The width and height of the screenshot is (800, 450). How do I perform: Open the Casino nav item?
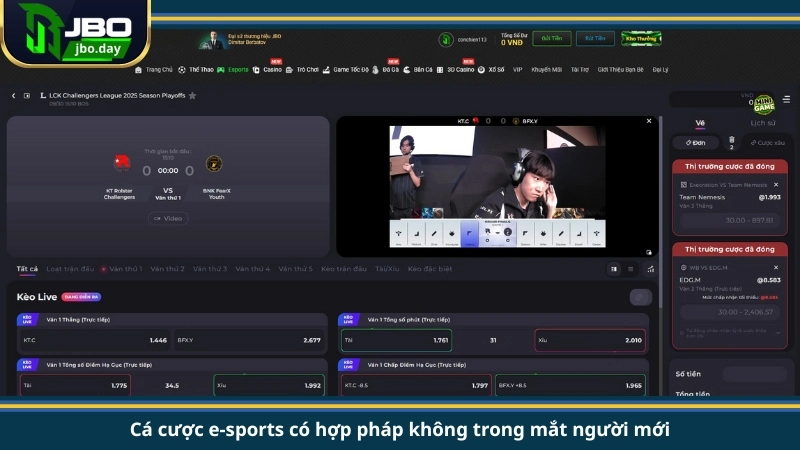point(267,70)
